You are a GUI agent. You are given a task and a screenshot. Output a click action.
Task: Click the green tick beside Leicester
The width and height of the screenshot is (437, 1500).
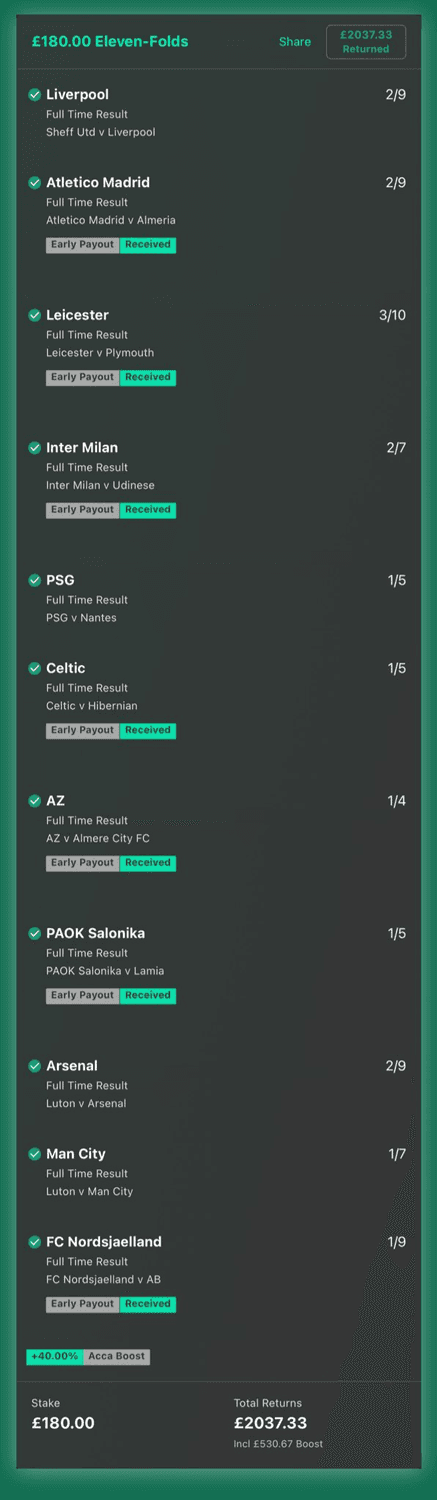35,316
